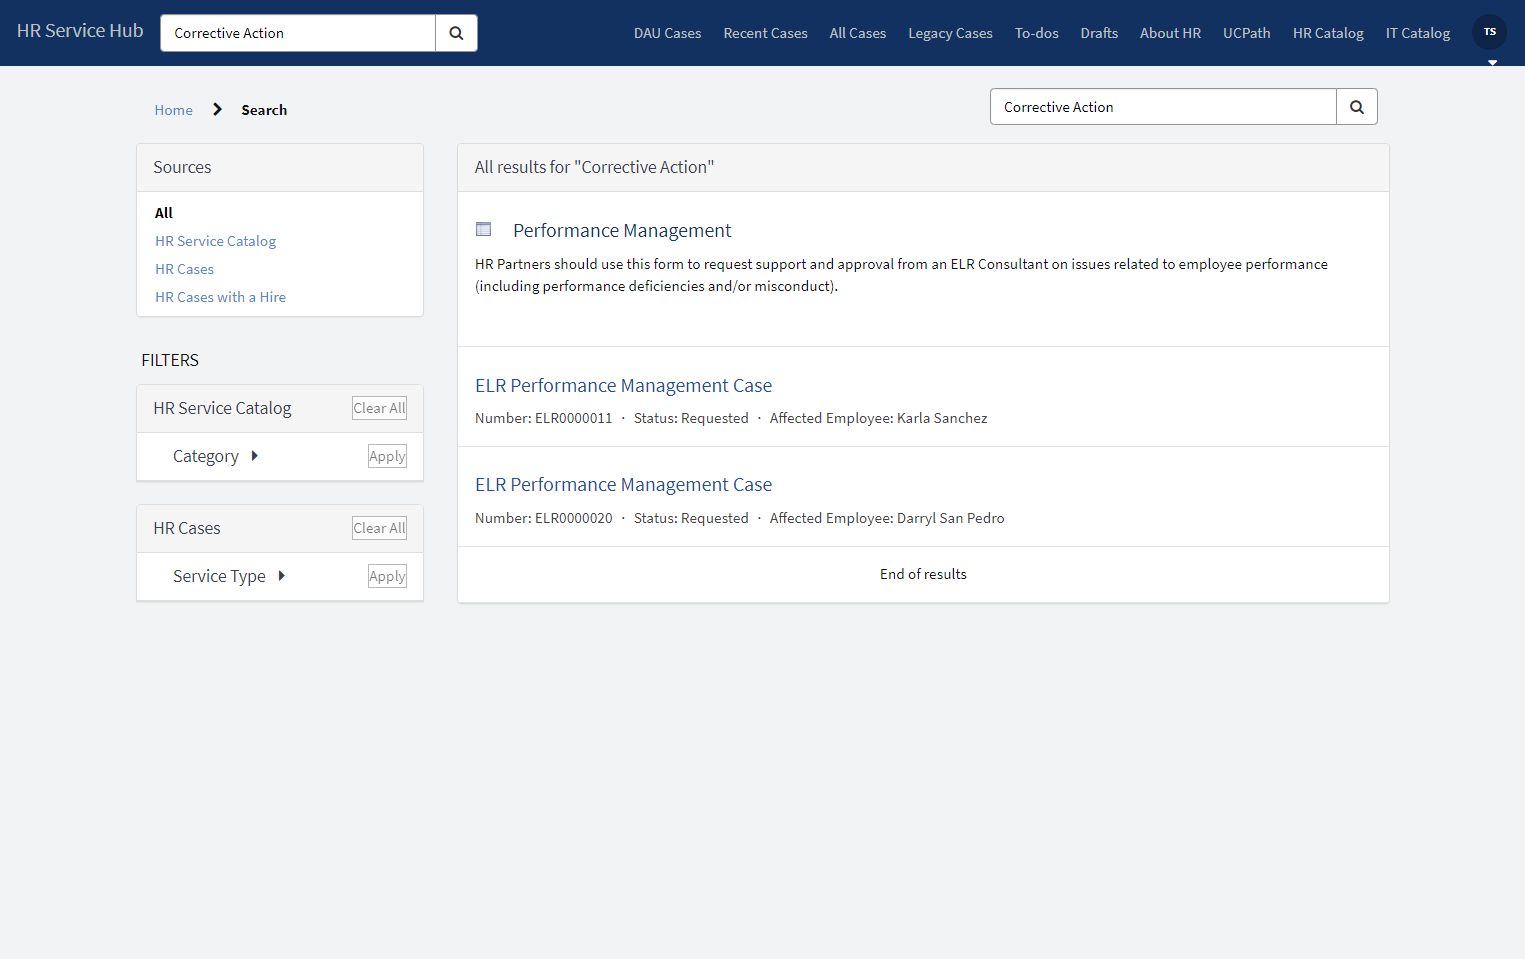The image size is (1525, 959).
Task: Open the DAU Cases menu item
Action: [668, 33]
